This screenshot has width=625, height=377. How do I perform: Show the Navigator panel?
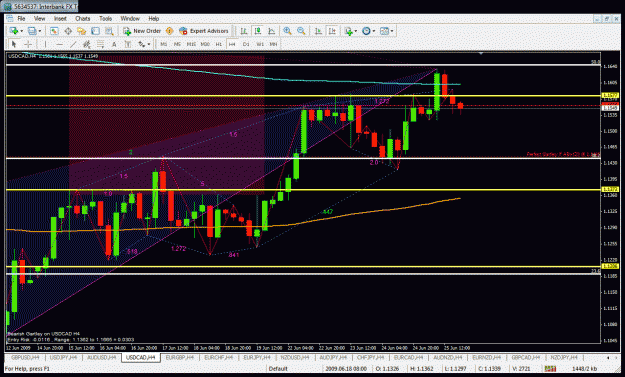[82, 31]
